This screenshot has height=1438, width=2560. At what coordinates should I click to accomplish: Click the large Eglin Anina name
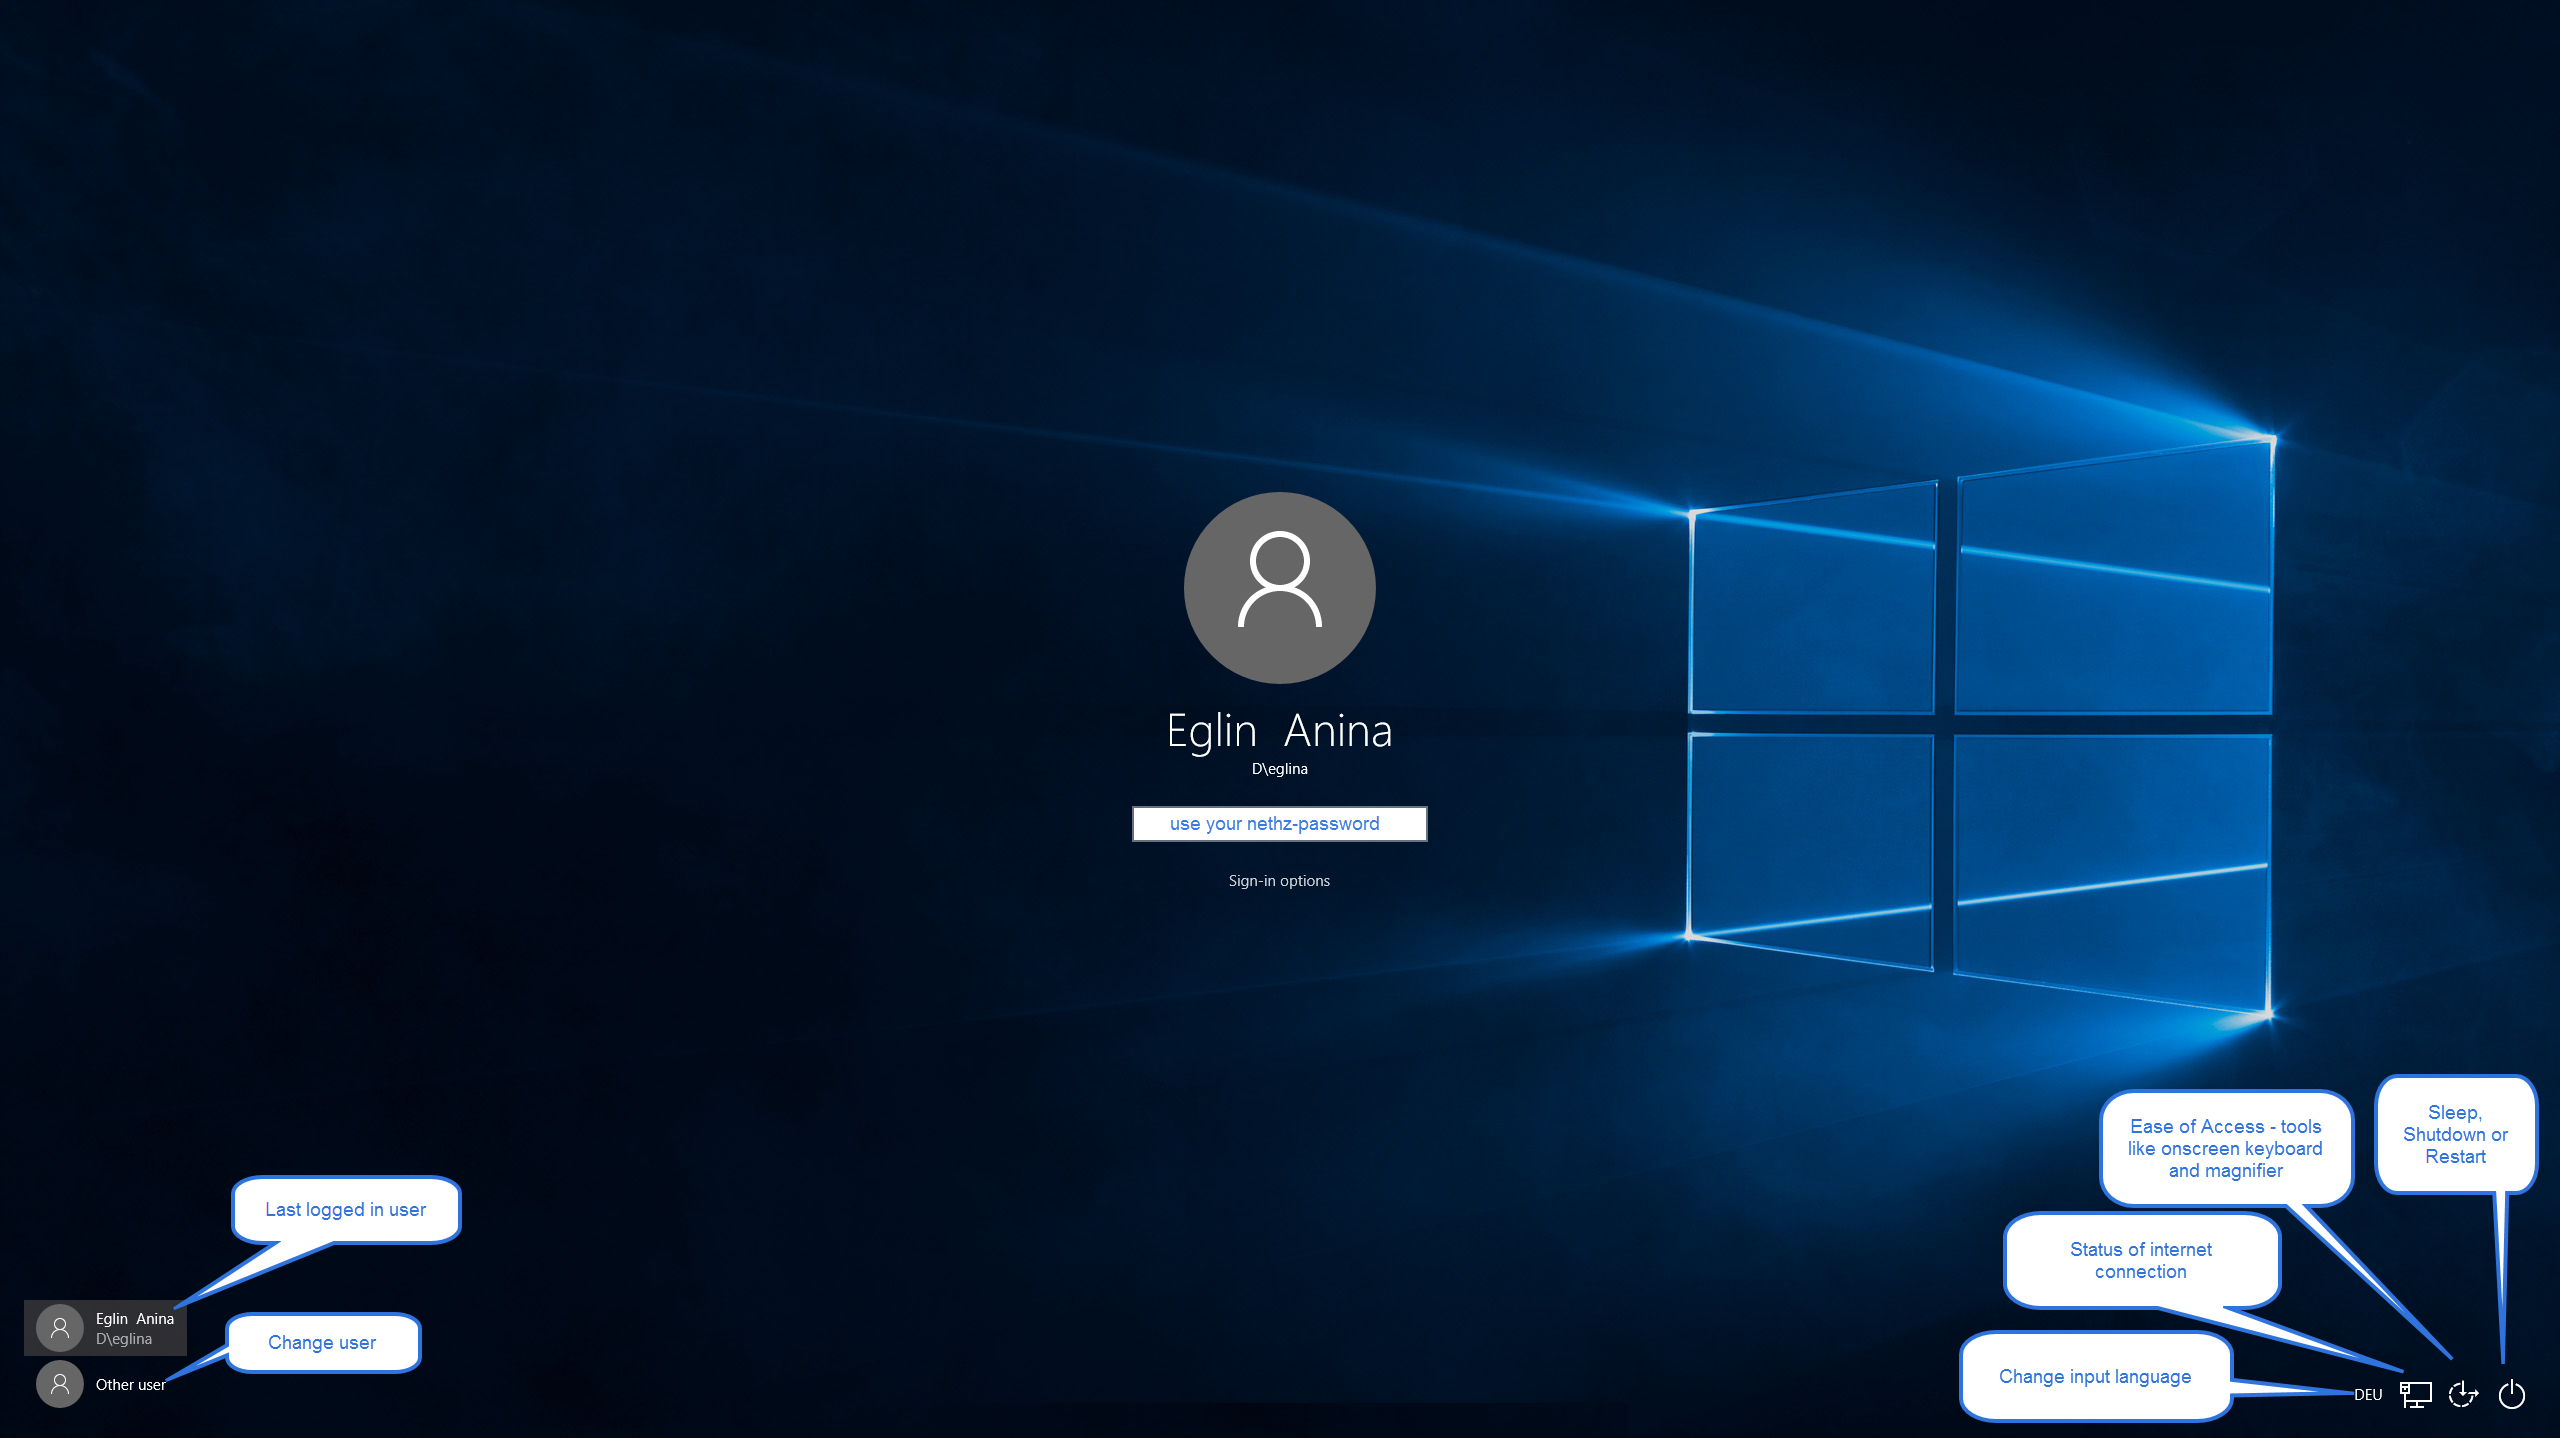tap(1279, 731)
